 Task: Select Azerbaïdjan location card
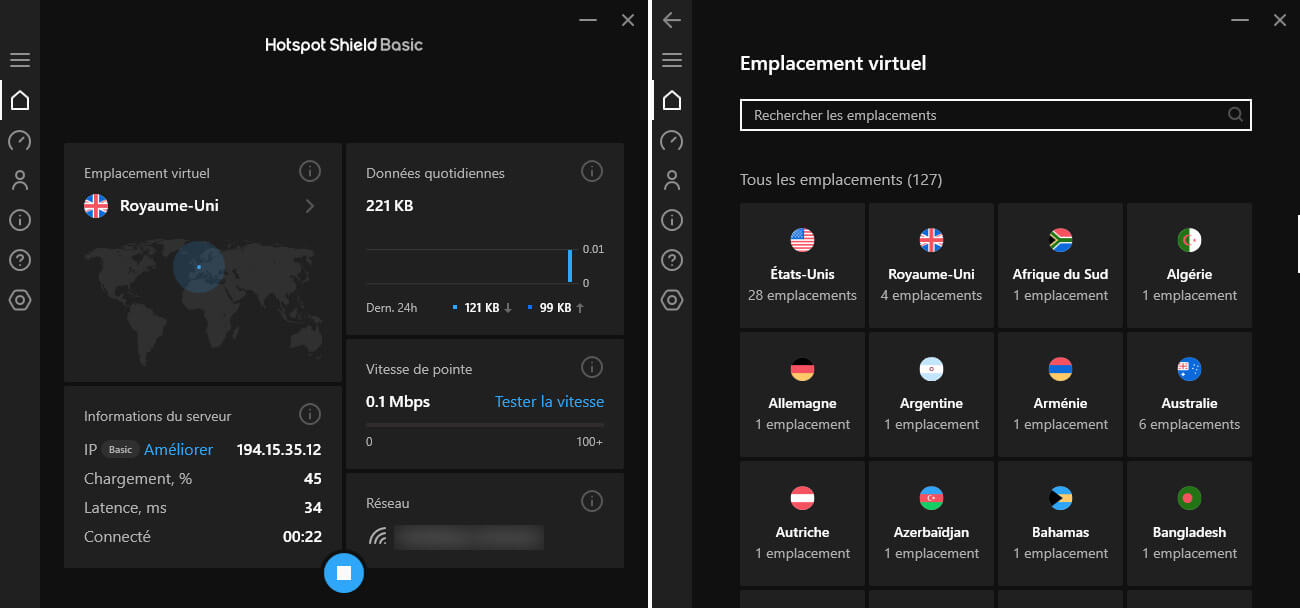(x=931, y=523)
